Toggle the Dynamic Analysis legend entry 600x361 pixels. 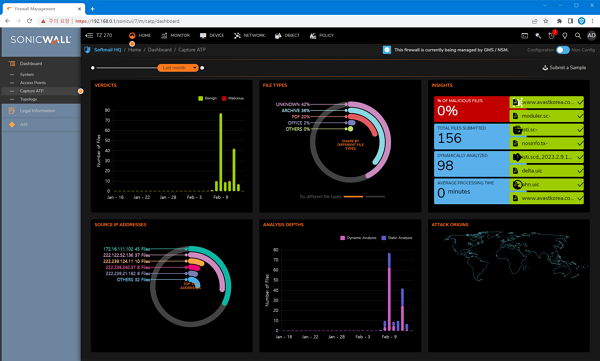[x=358, y=238]
